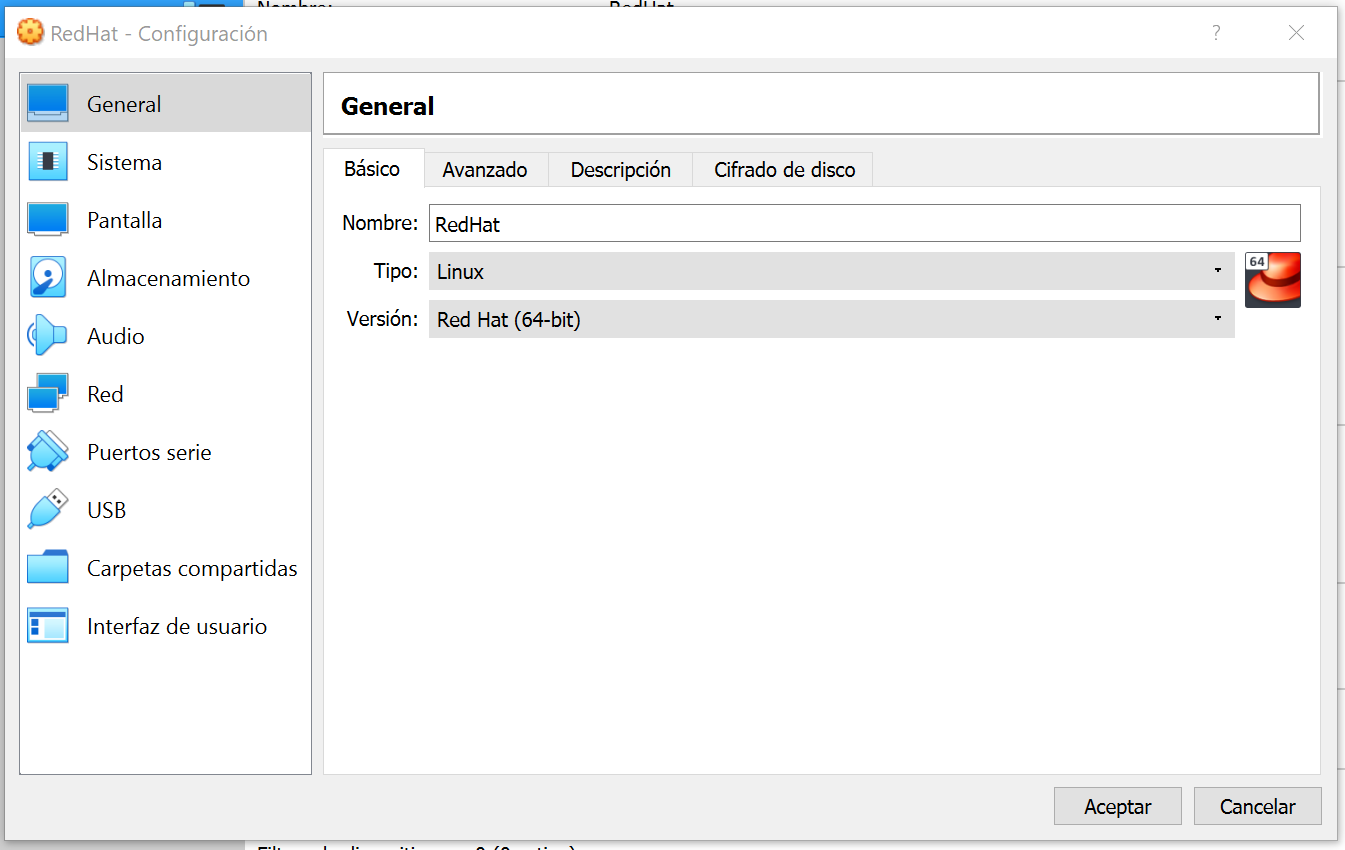This screenshot has height=850, width=1345.
Task: Select the General label in the sidebar
Action: (124, 104)
